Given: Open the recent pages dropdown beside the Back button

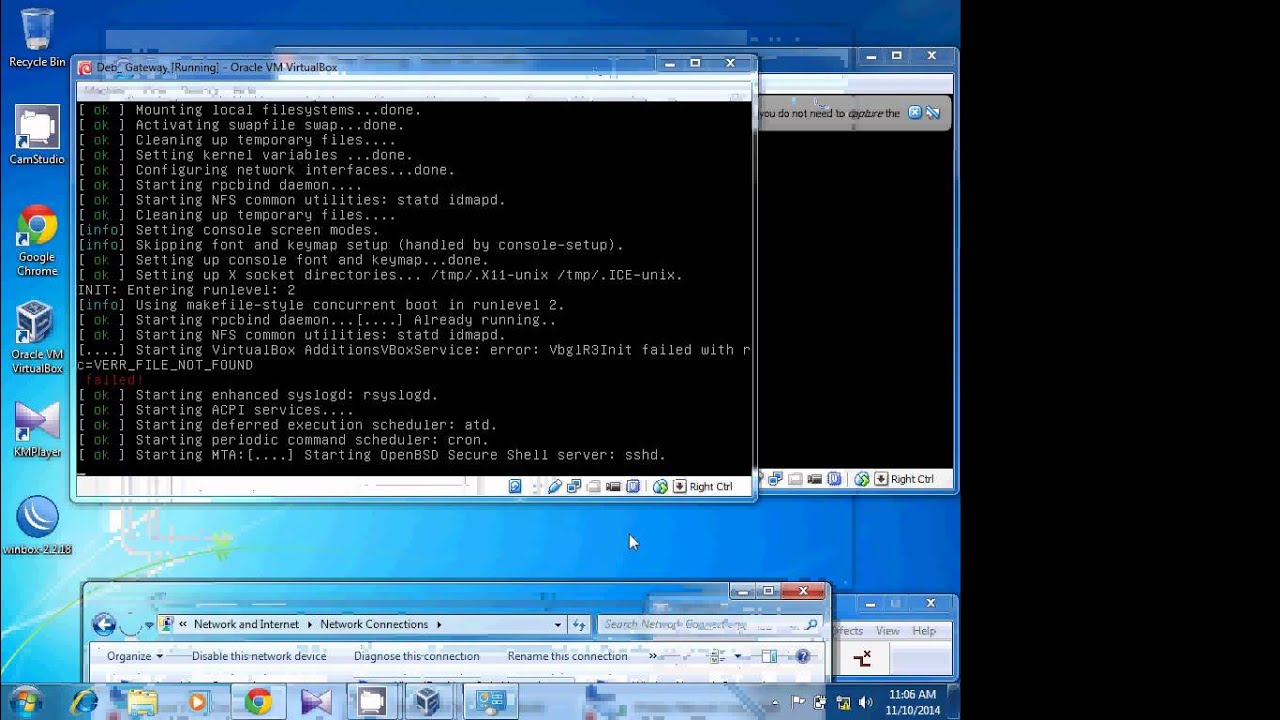Looking at the screenshot, I should coord(149,625).
